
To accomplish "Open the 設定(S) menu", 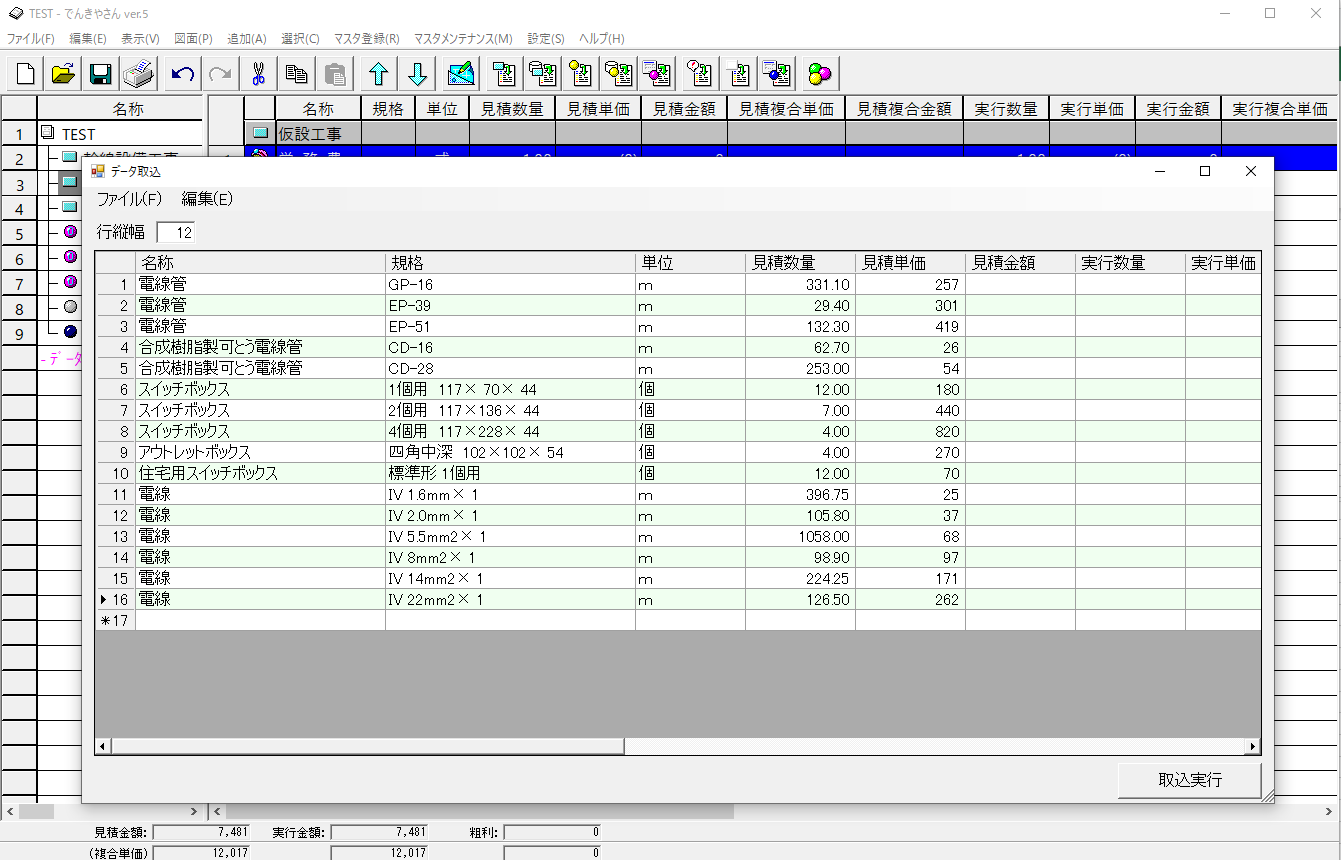I will pyautogui.click(x=546, y=39).
